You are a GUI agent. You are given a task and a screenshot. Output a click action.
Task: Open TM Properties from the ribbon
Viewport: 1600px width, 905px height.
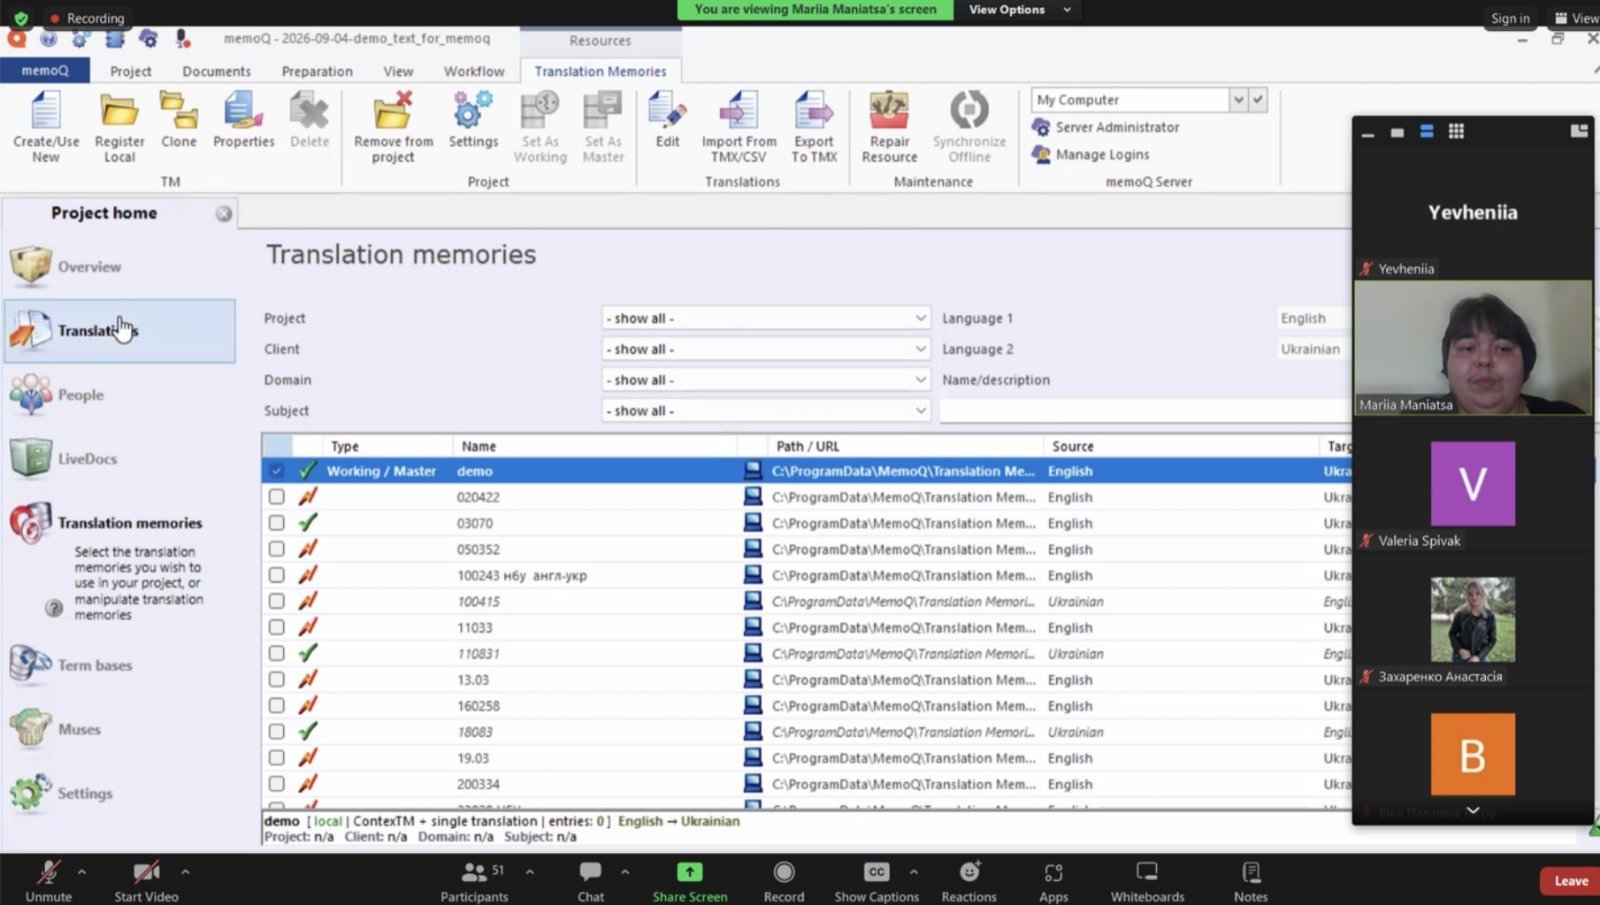(243, 120)
